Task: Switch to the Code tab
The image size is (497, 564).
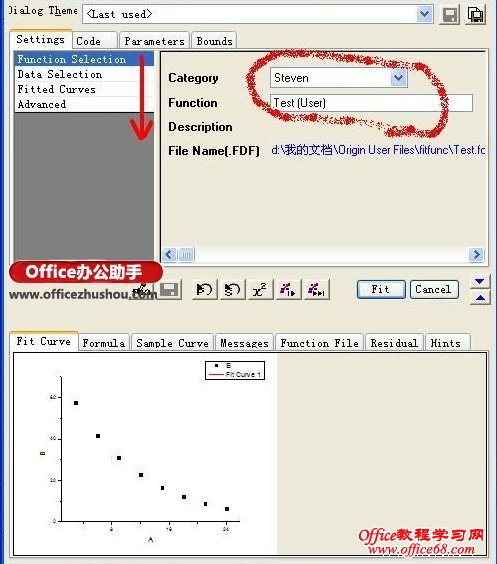Action: (95, 41)
